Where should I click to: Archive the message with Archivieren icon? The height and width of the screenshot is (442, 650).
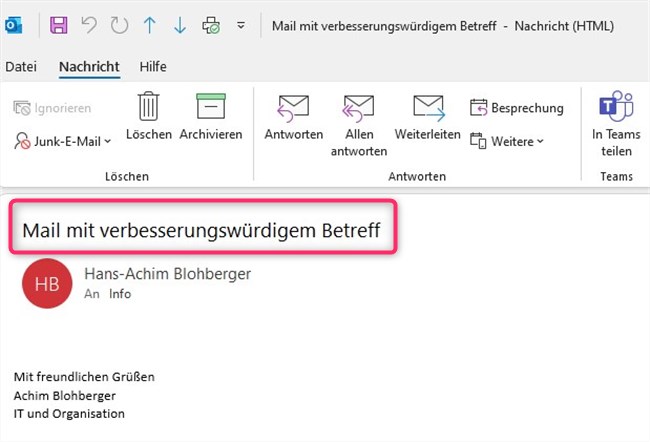211,117
